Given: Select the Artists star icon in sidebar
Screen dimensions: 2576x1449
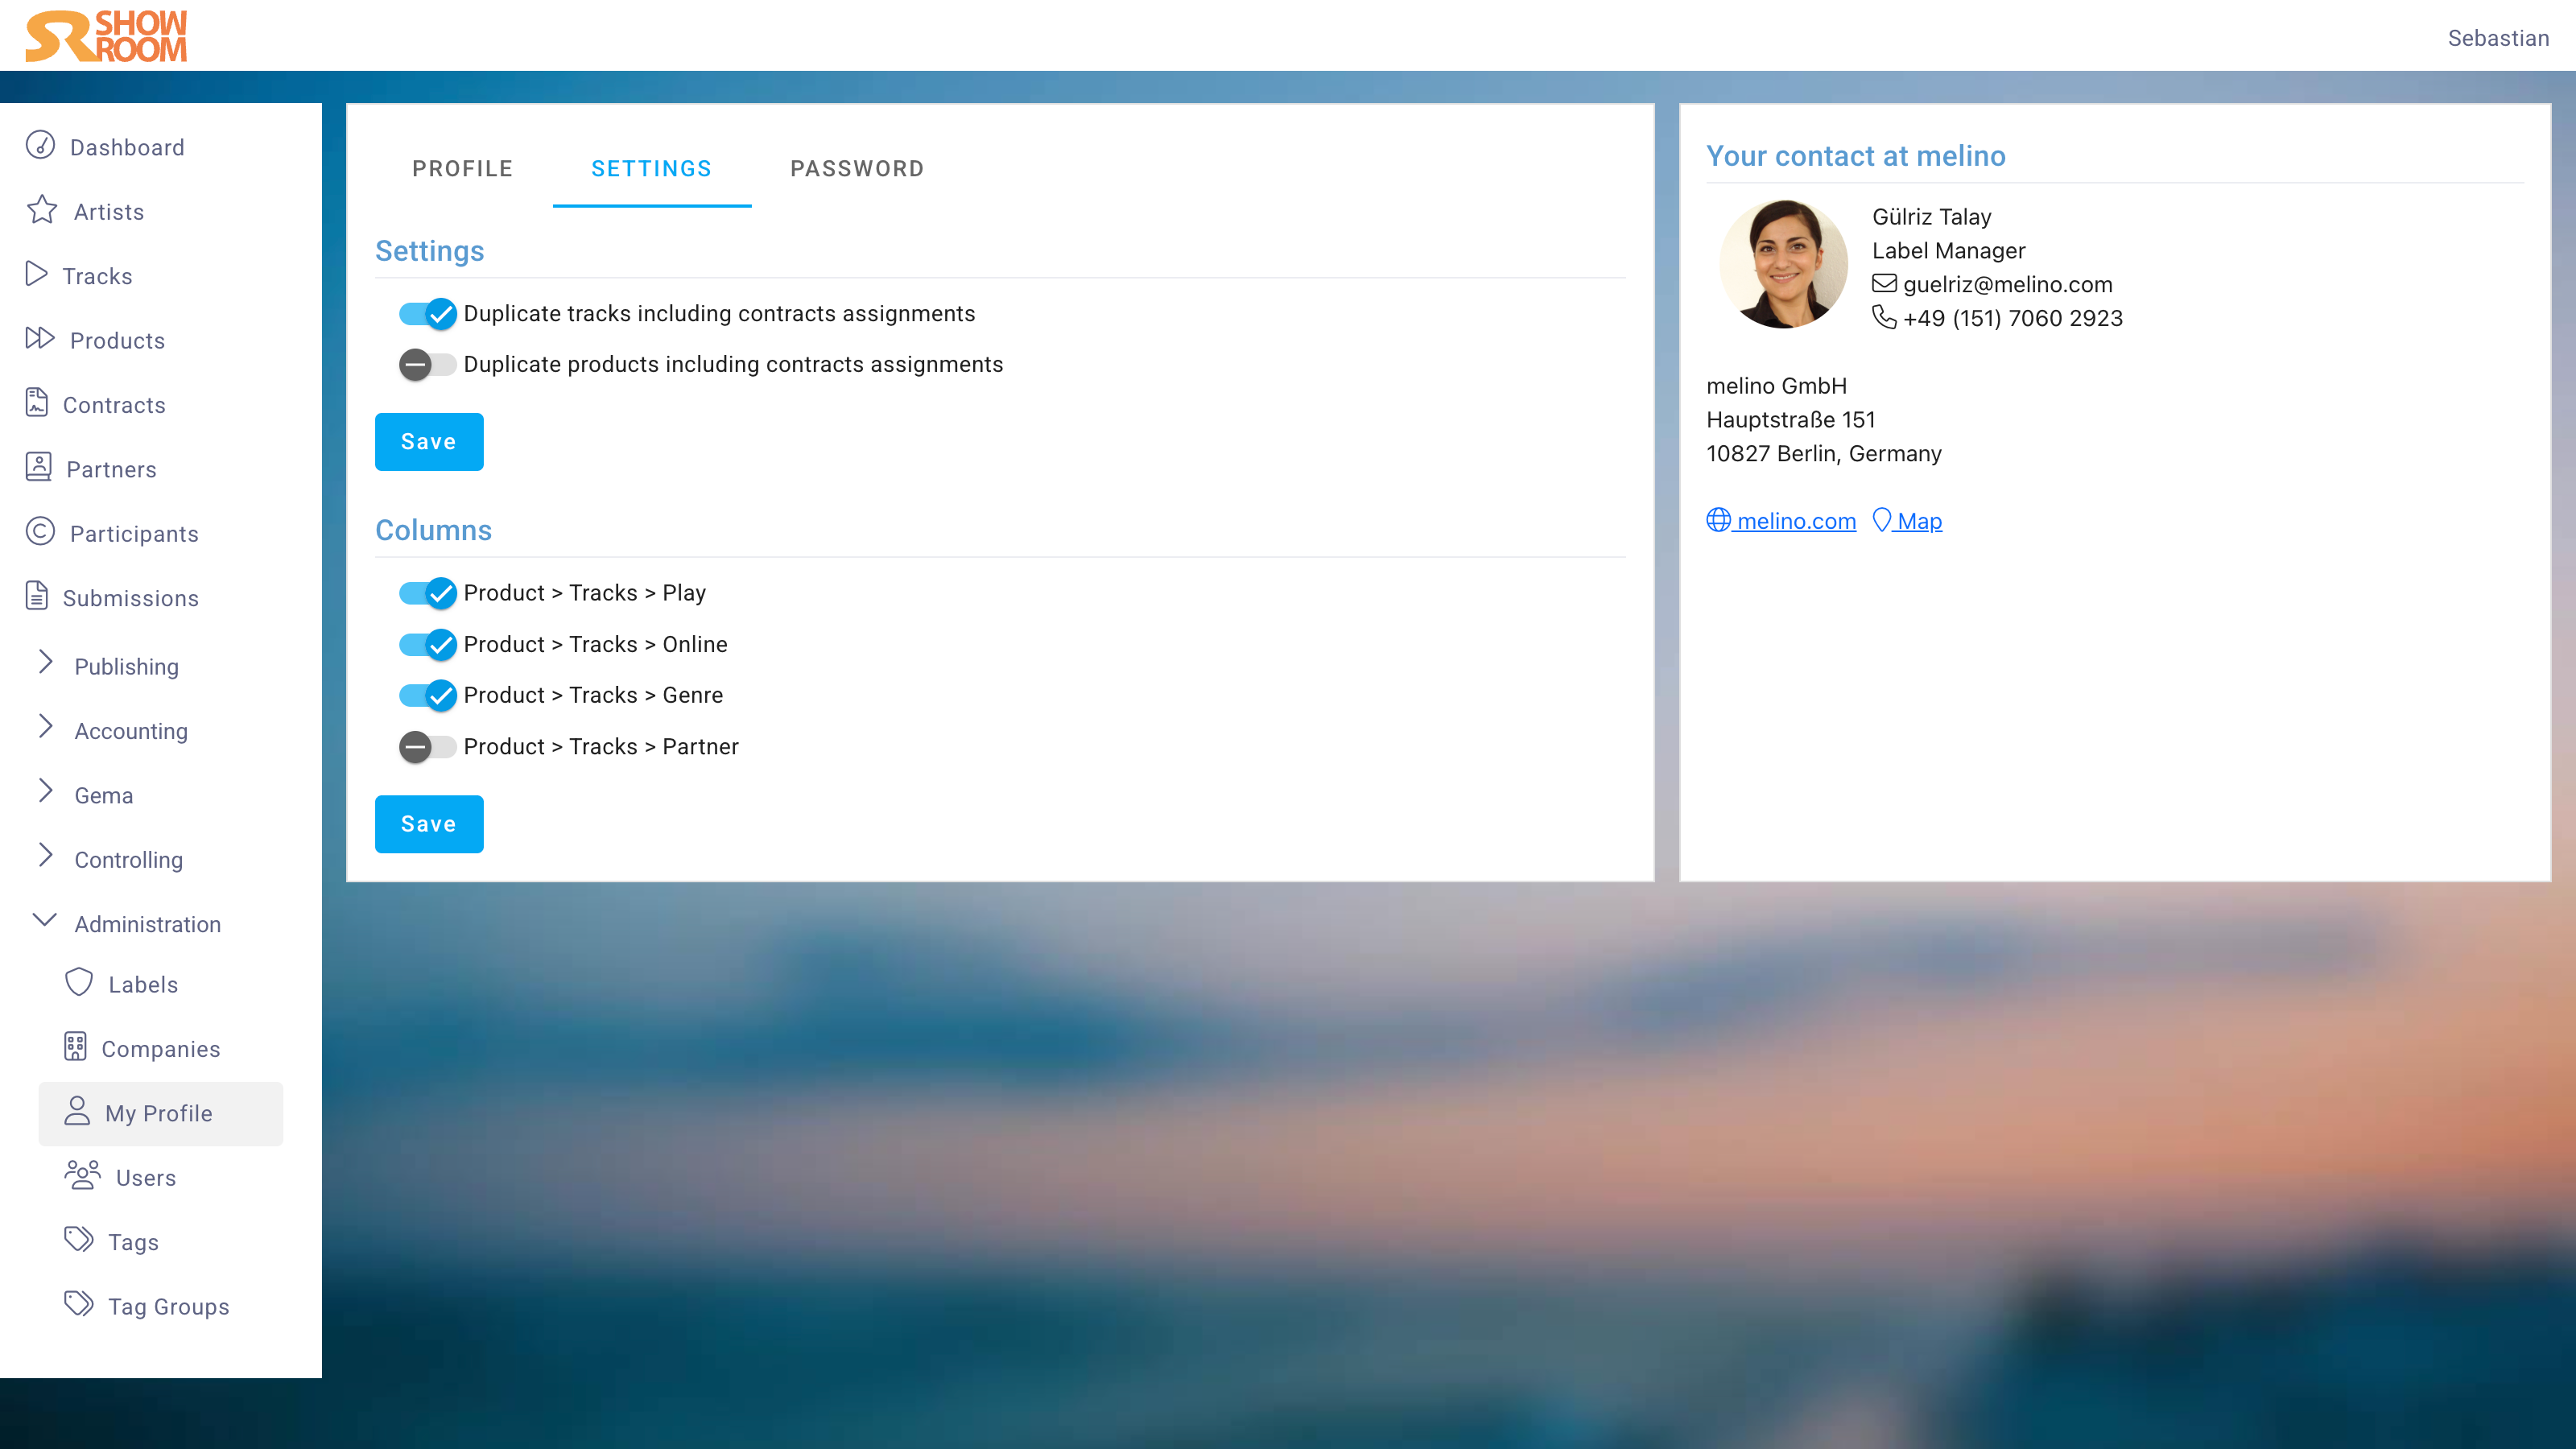Looking at the screenshot, I should pos(40,211).
